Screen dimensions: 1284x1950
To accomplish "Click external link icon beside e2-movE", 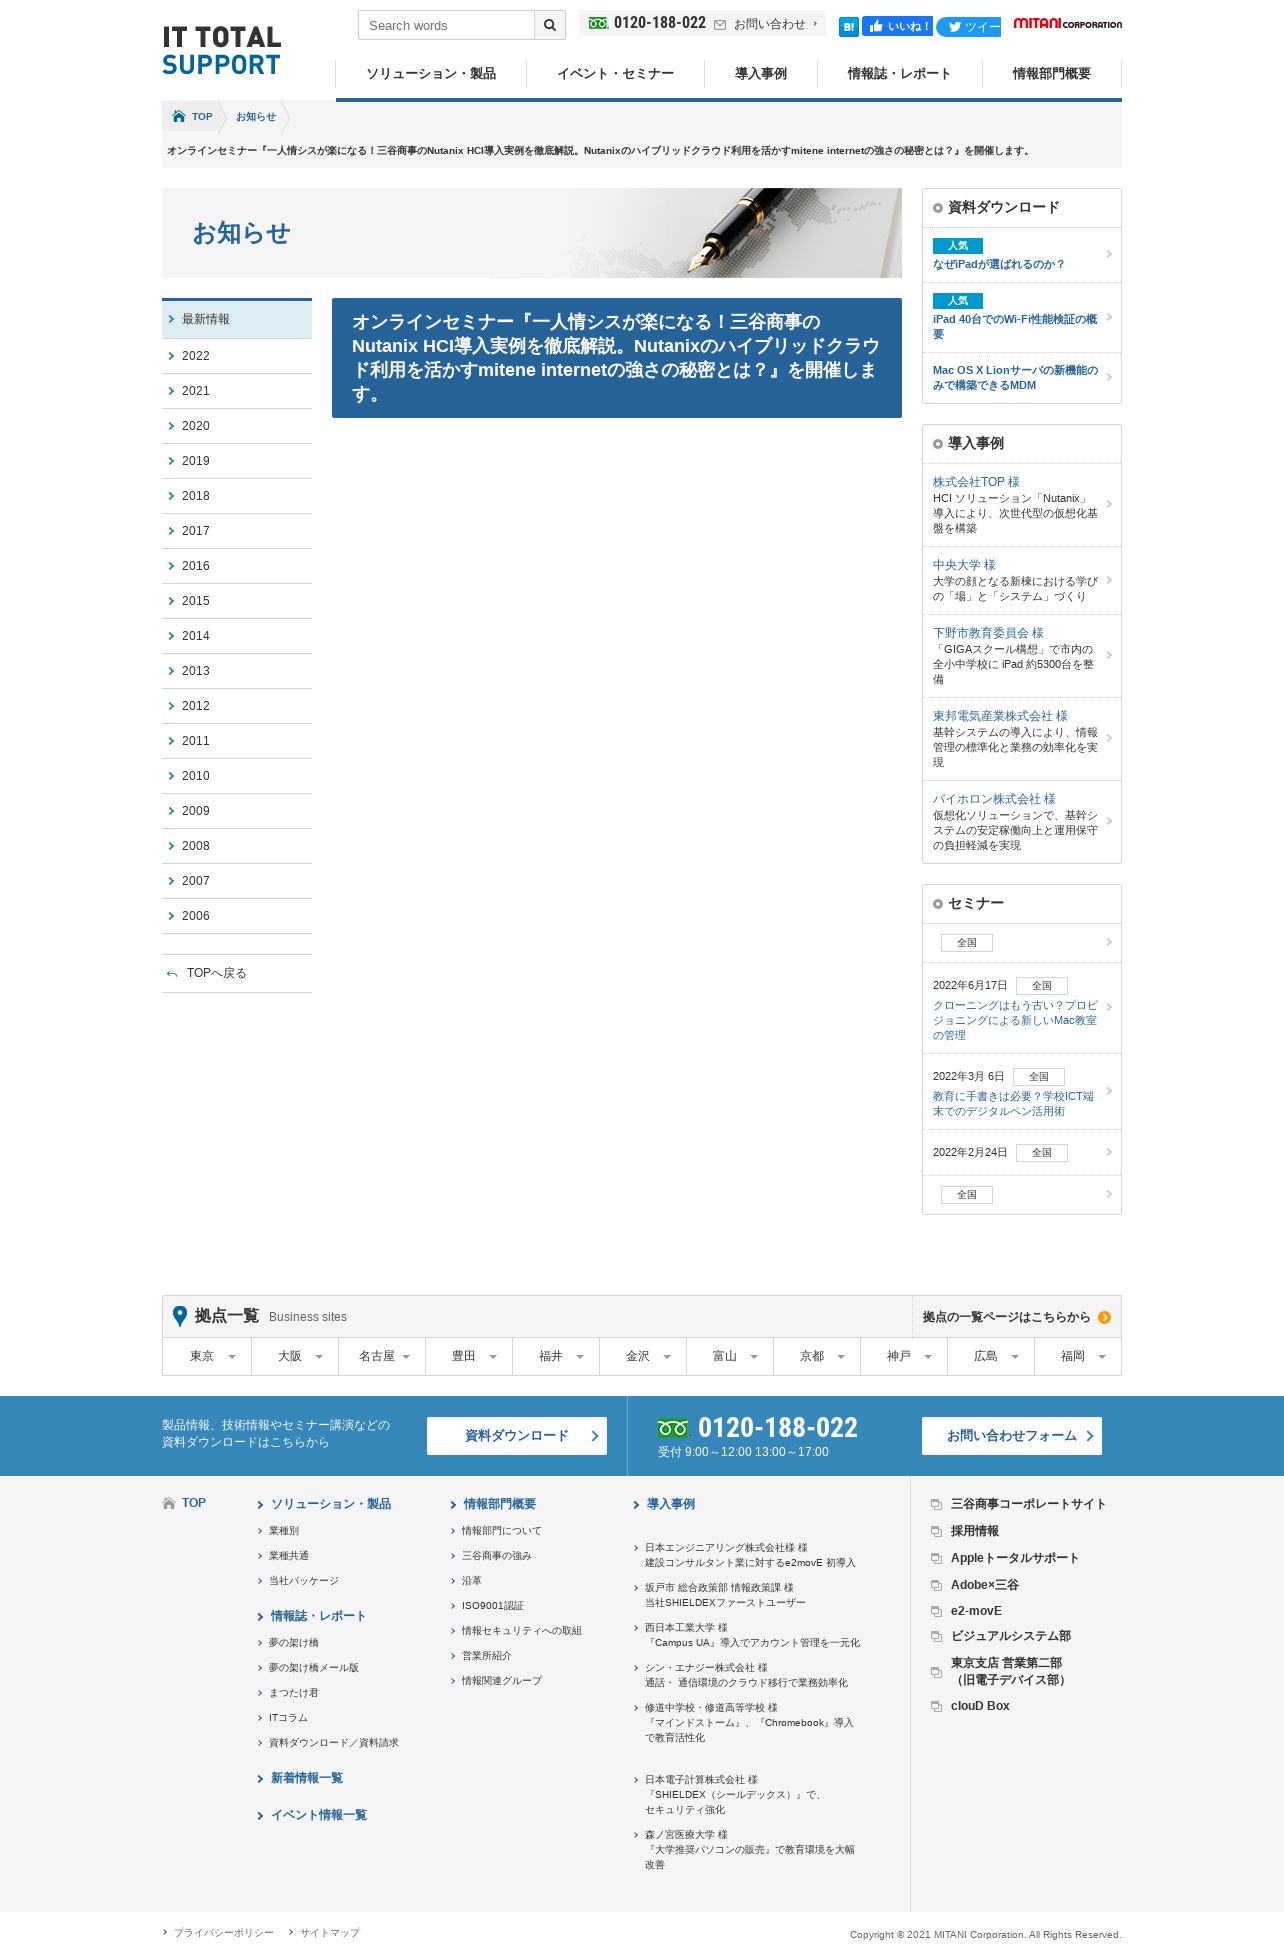I will tap(936, 1612).
